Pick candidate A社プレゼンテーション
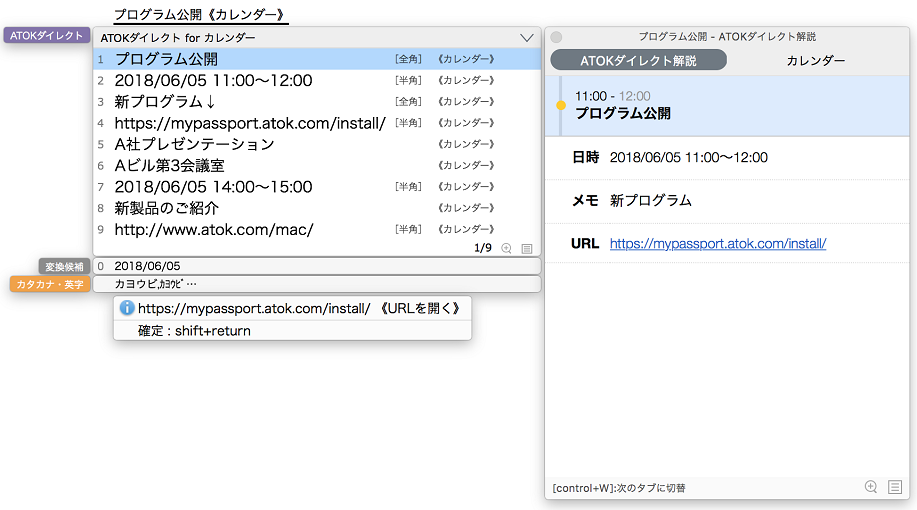Image resolution: width=917 pixels, height=510 pixels. coord(317,144)
